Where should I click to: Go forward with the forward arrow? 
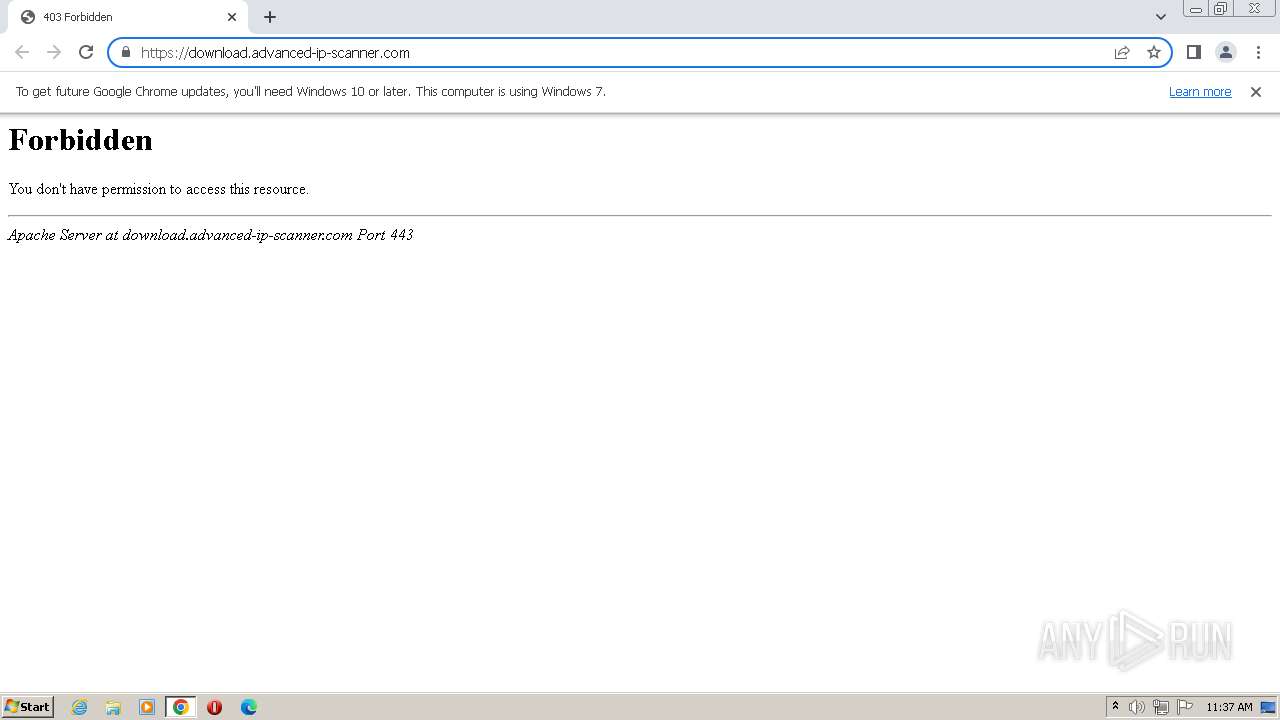point(54,52)
